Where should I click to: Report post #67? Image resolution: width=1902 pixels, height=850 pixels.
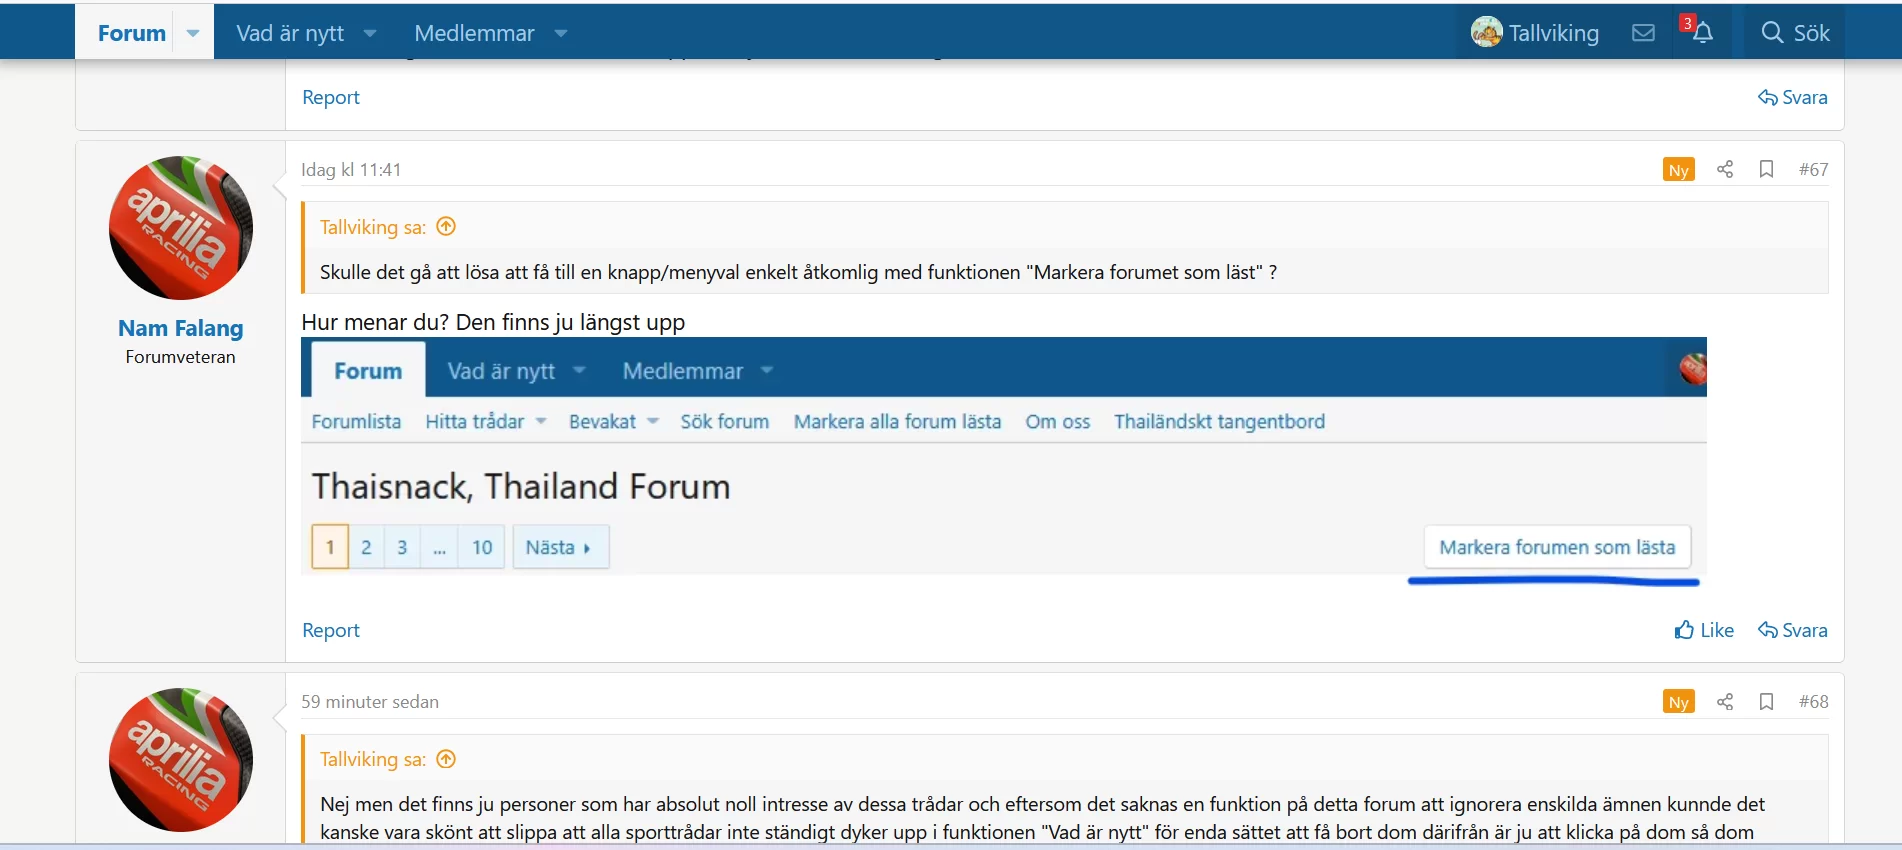click(331, 630)
